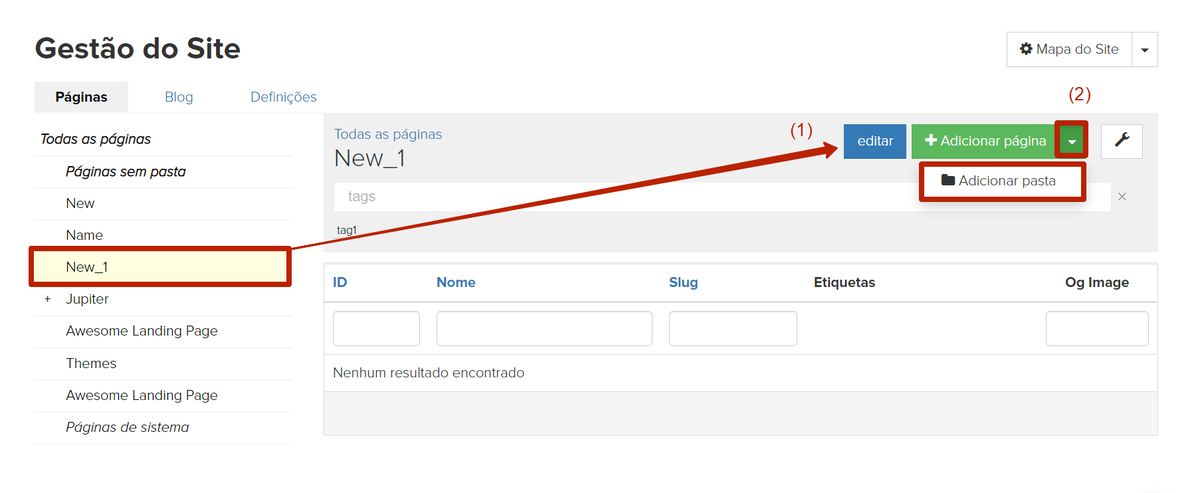The height and width of the screenshot is (493, 1200).
Task: Sort the table by Slug column
Action: 683,283
